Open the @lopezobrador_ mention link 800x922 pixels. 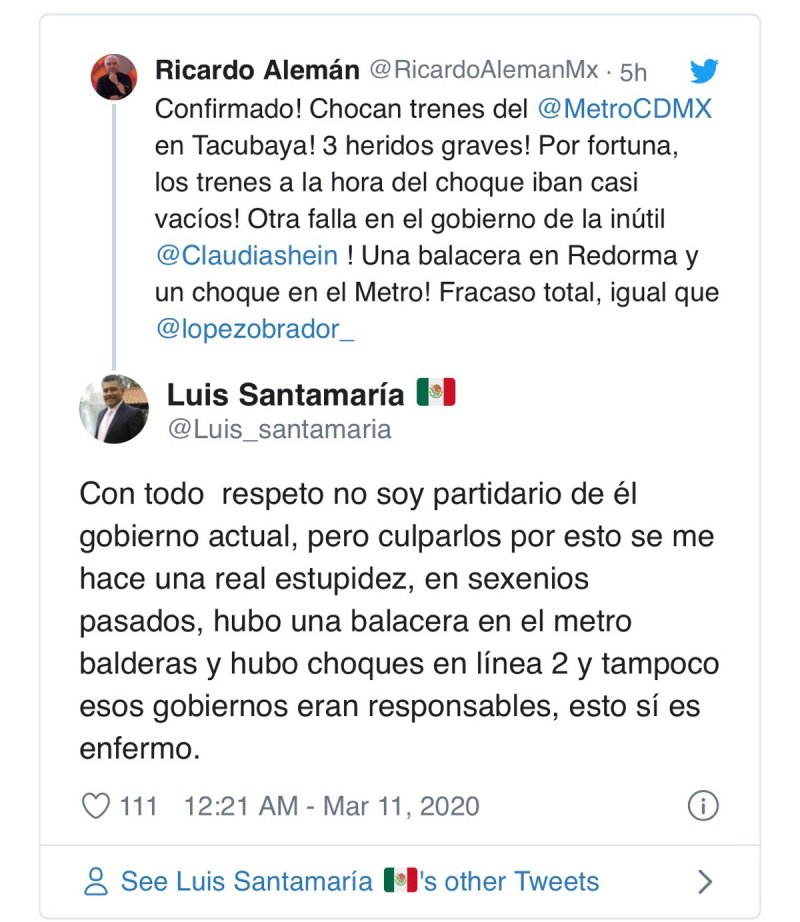coord(255,329)
